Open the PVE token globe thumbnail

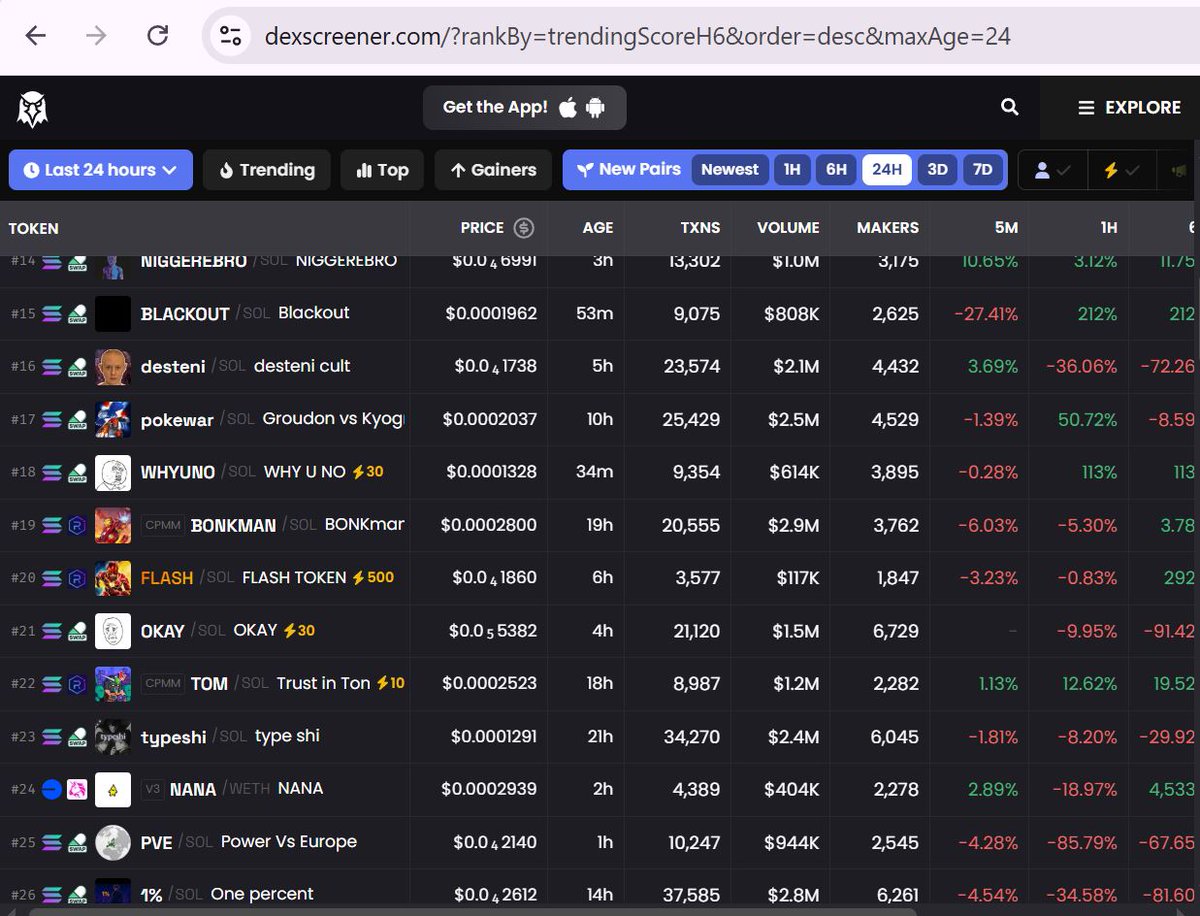pos(113,842)
